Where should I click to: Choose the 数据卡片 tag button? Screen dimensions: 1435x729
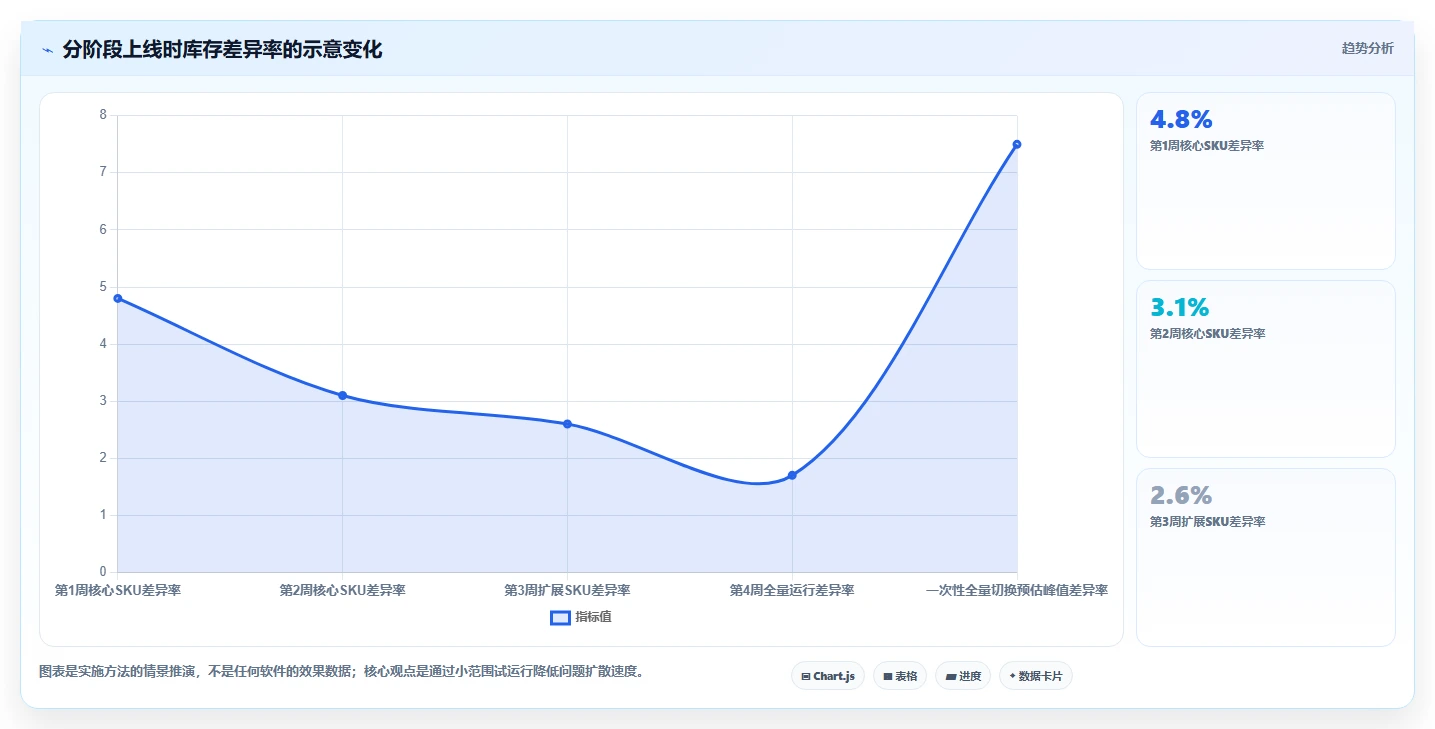1036,676
